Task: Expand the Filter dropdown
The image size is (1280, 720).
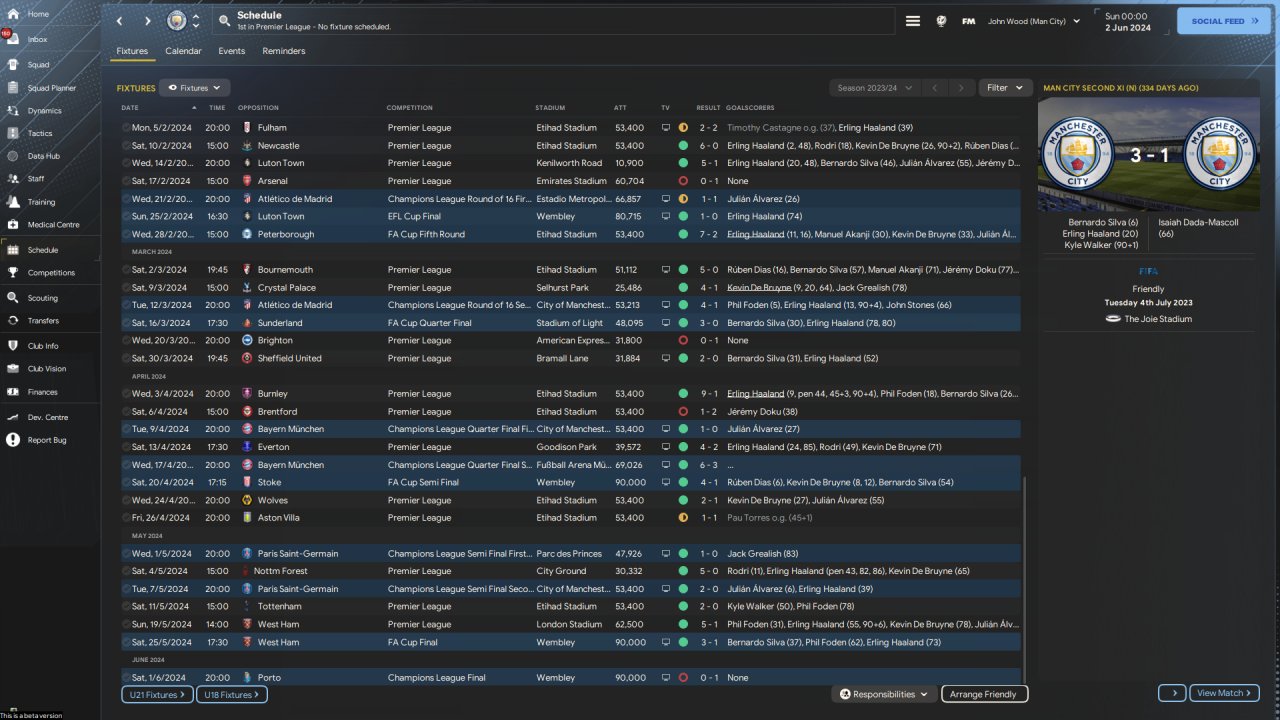Action: pos(1005,88)
